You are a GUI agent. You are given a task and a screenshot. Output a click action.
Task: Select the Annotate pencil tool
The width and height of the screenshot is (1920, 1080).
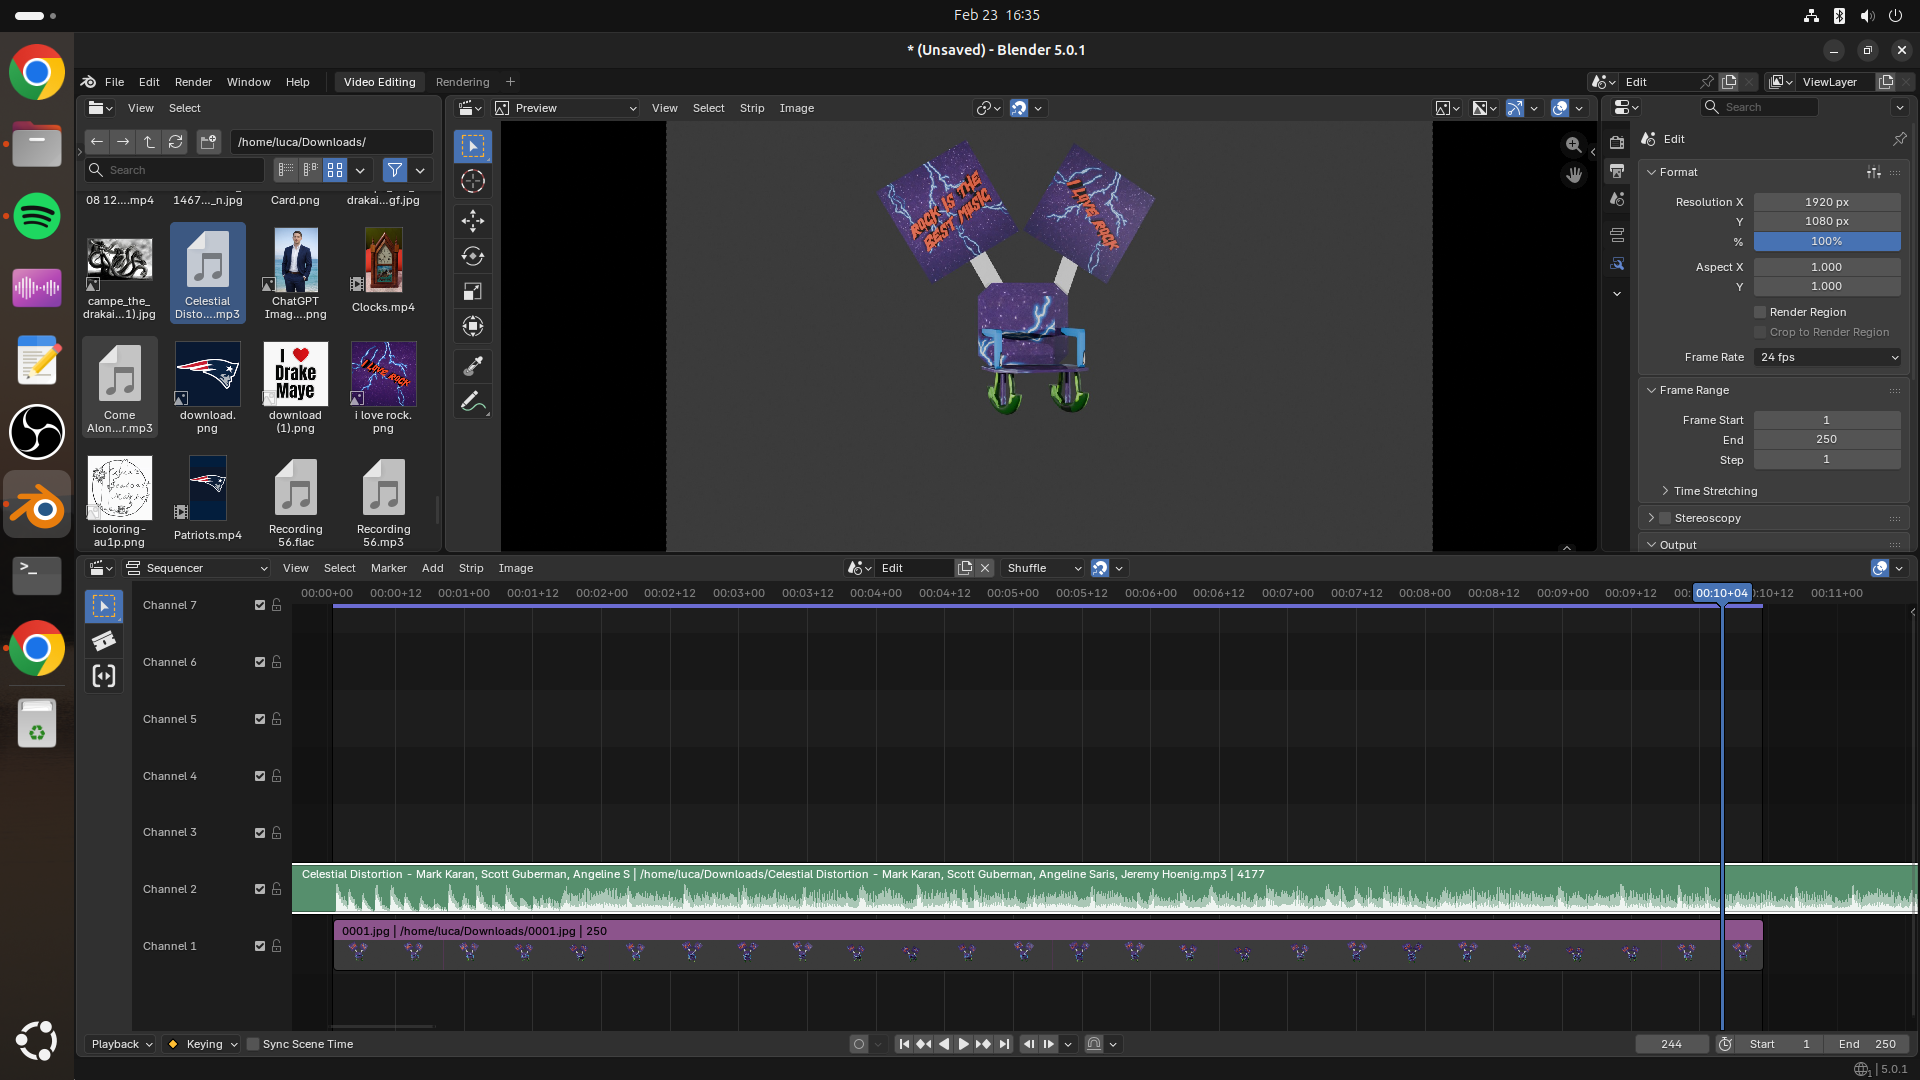coord(473,402)
